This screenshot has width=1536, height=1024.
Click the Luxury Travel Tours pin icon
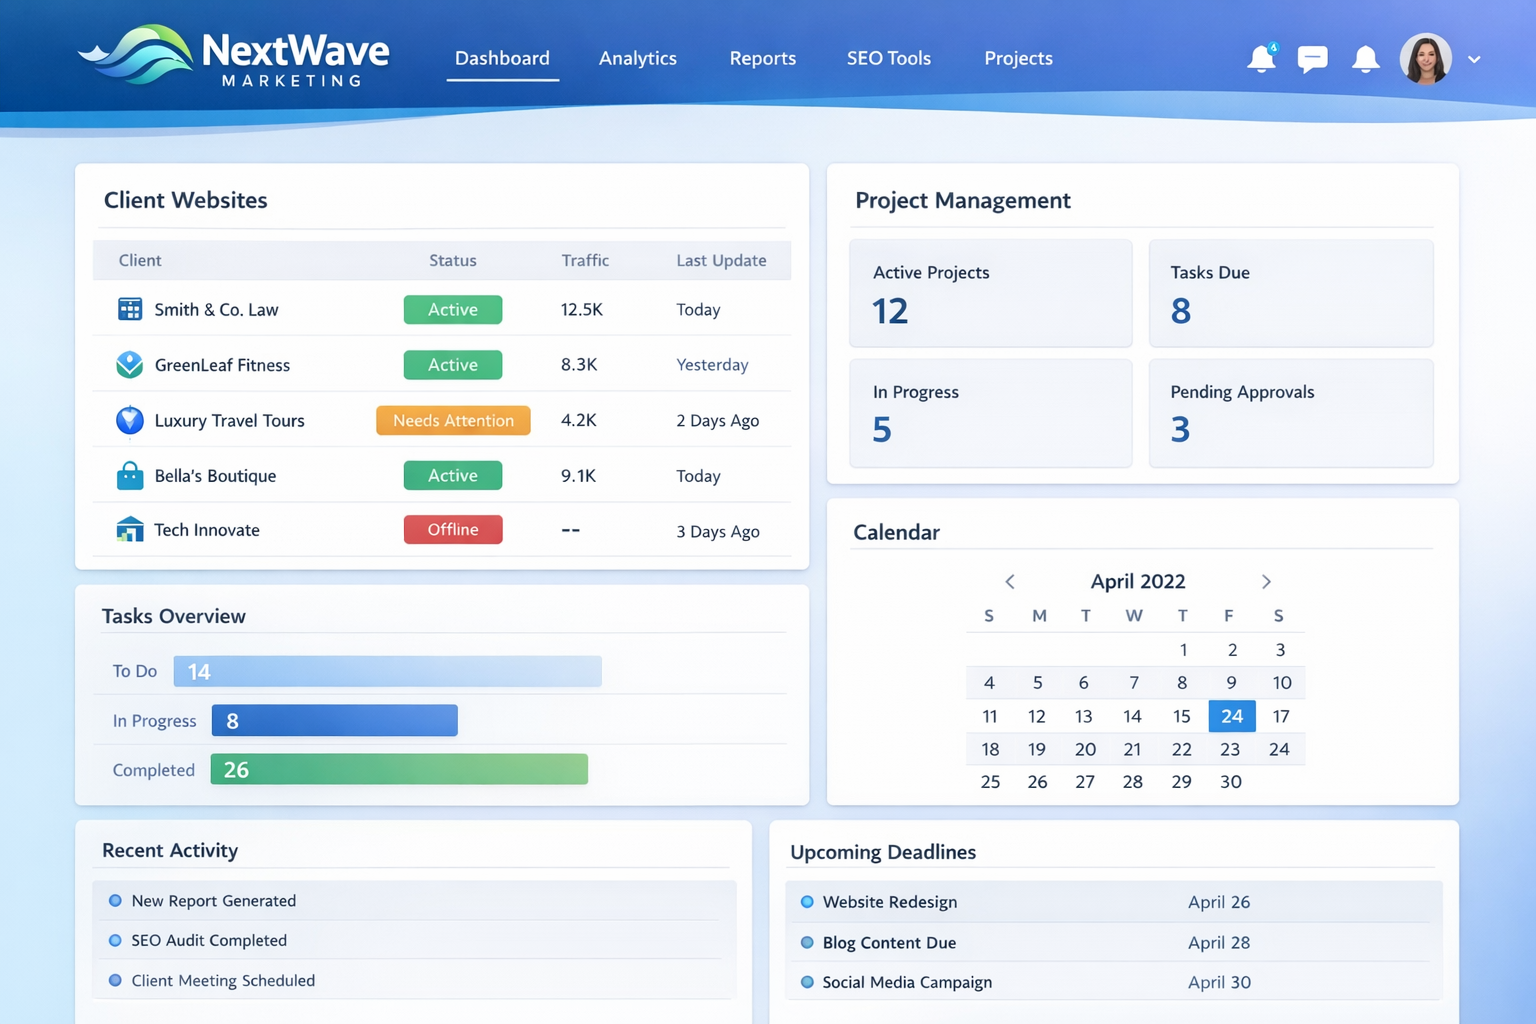(130, 420)
